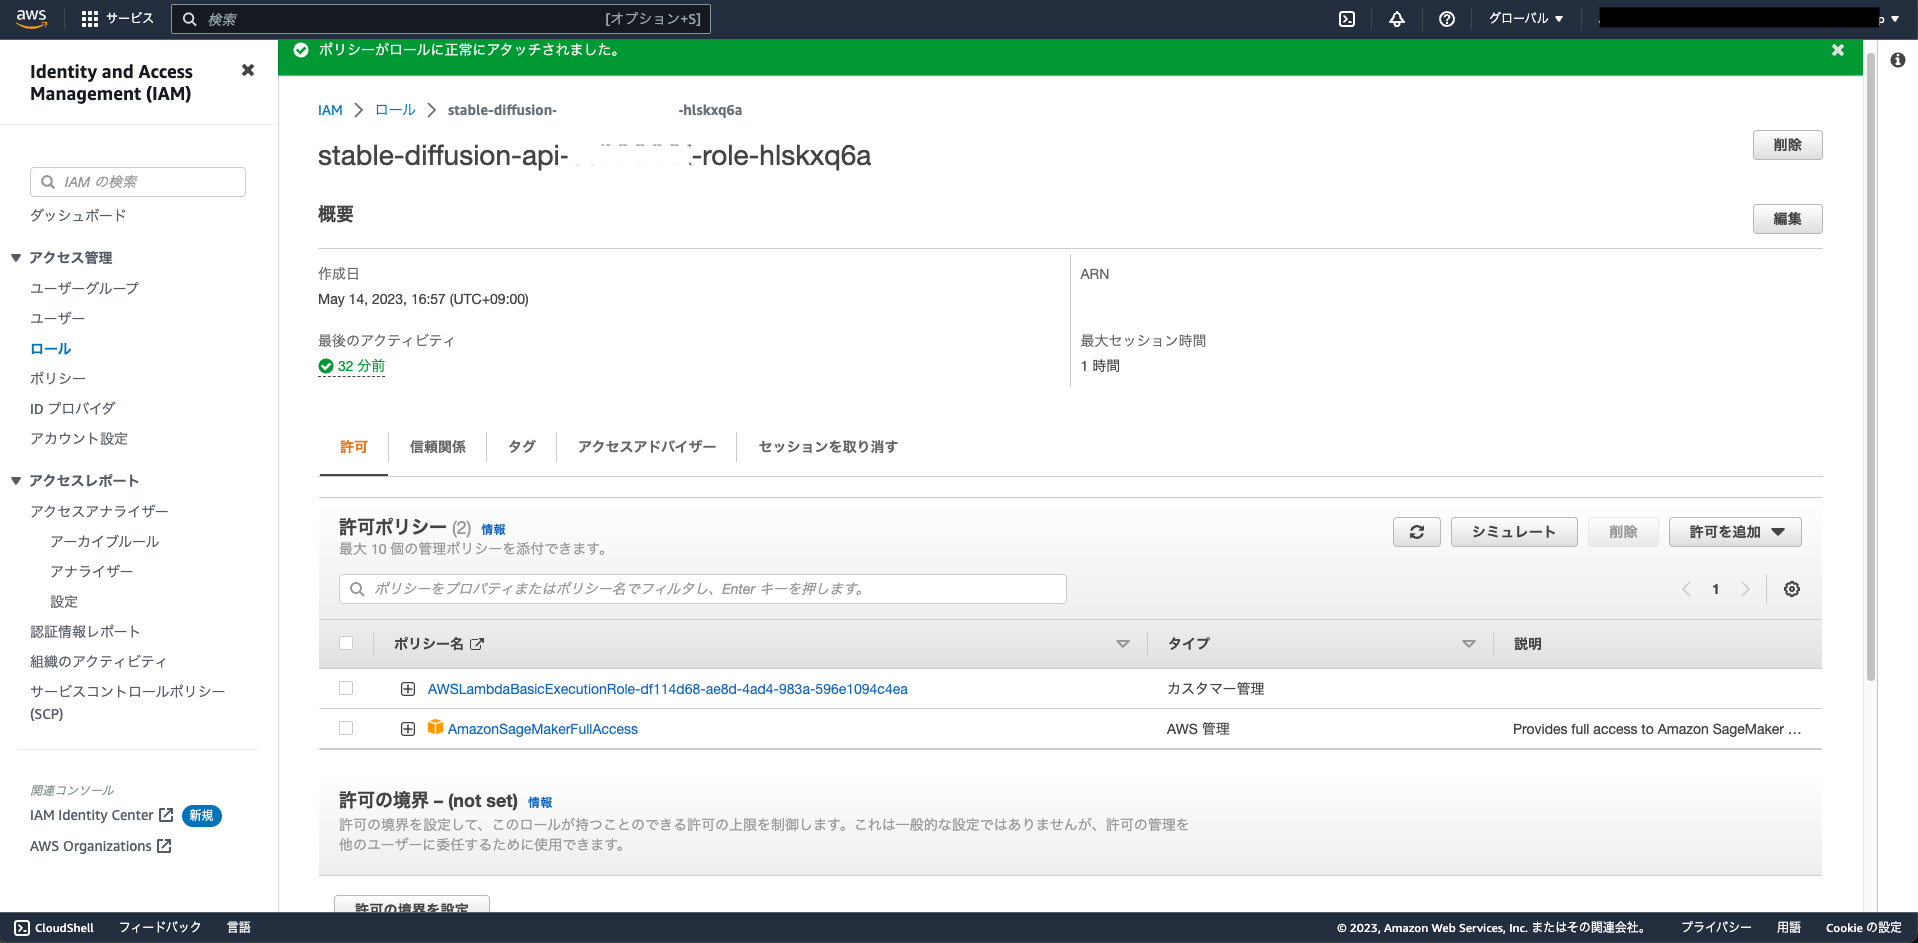The height and width of the screenshot is (943, 1918).
Task: Open ポリシー in side navigation
Action: [x=58, y=379]
